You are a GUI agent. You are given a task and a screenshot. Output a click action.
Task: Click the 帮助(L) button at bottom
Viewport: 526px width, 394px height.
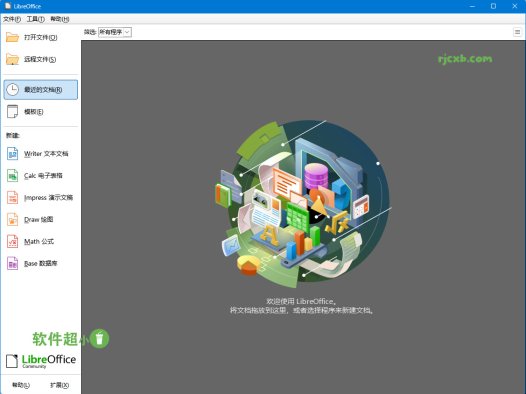pos(21,385)
